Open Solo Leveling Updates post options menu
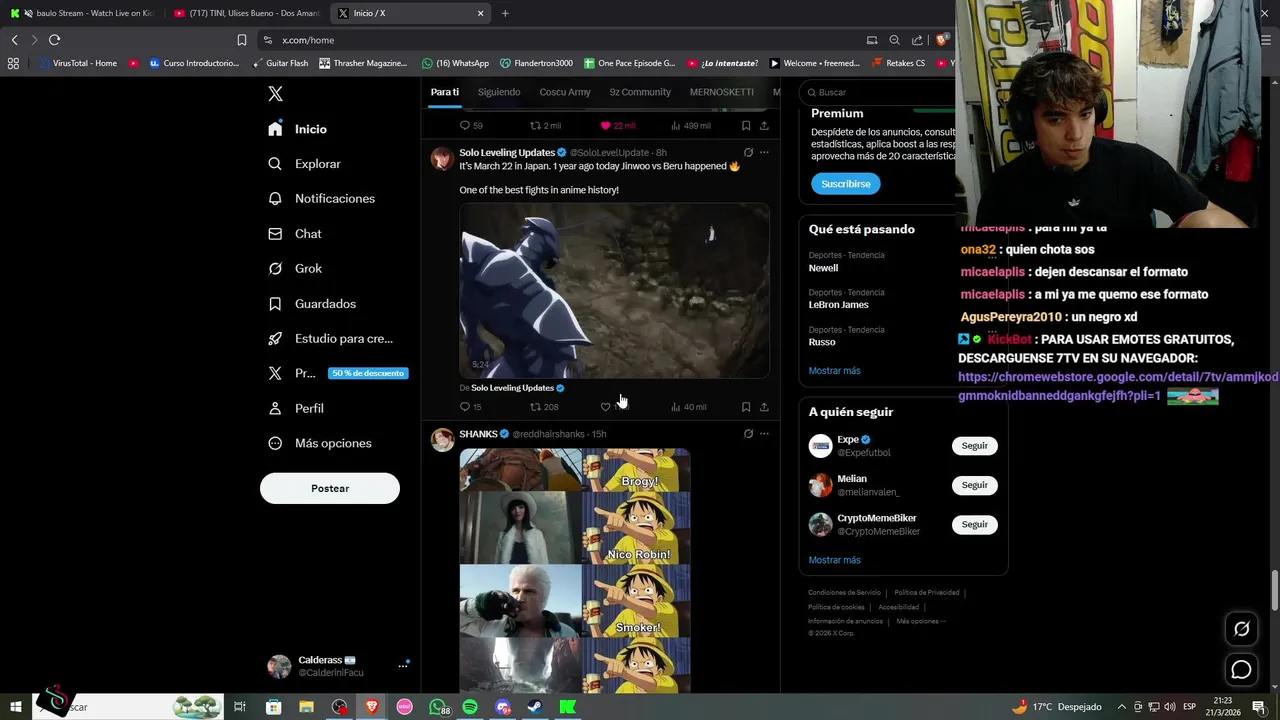Image resolution: width=1280 pixels, height=720 pixels. coord(764,153)
